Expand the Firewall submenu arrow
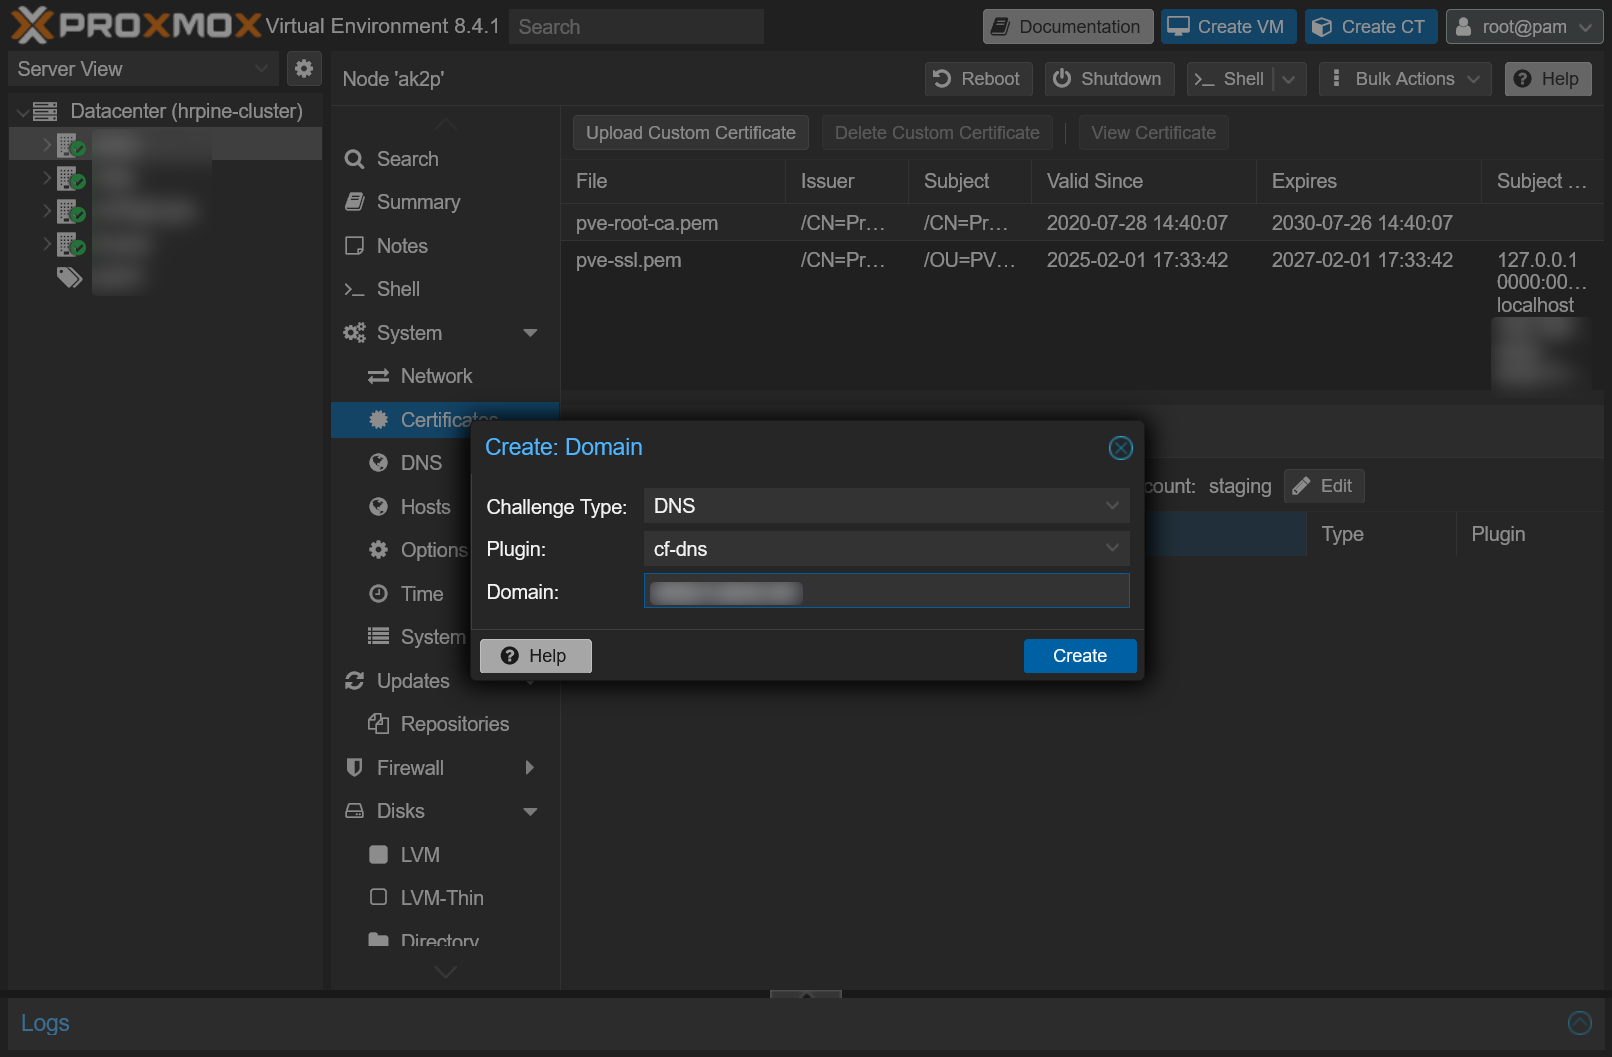1612x1057 pixels. coord(530,767)
